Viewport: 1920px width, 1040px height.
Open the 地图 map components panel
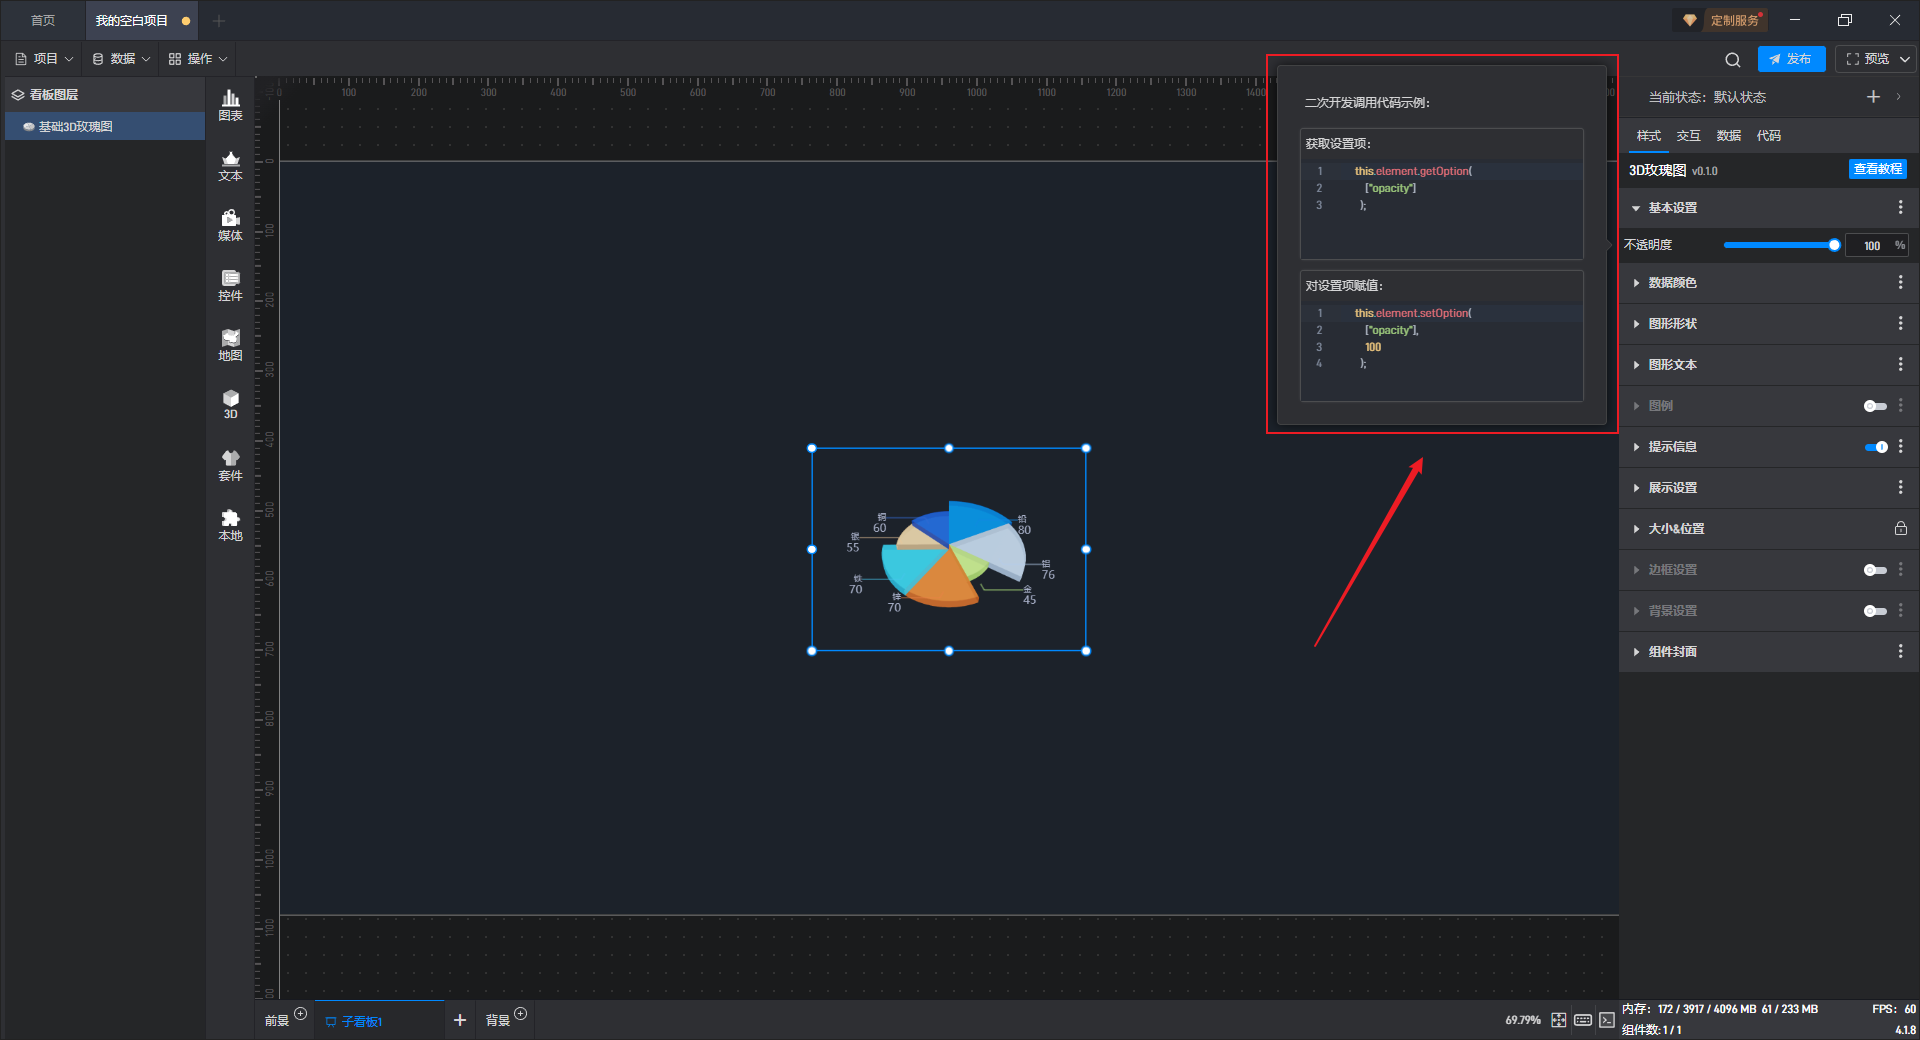tap(230, 345)
